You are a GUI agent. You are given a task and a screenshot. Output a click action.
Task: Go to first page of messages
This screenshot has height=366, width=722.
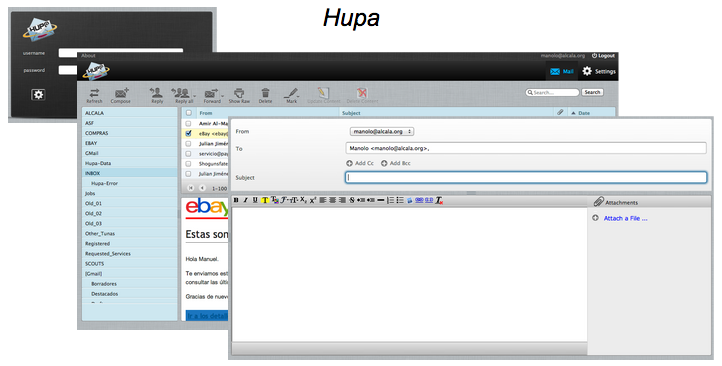(x=191, y=188)
